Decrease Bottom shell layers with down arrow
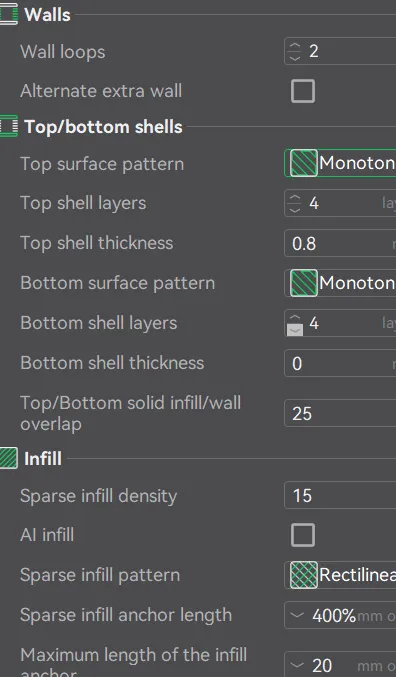Viewport: 396px width, 677px height. [295, 330]
